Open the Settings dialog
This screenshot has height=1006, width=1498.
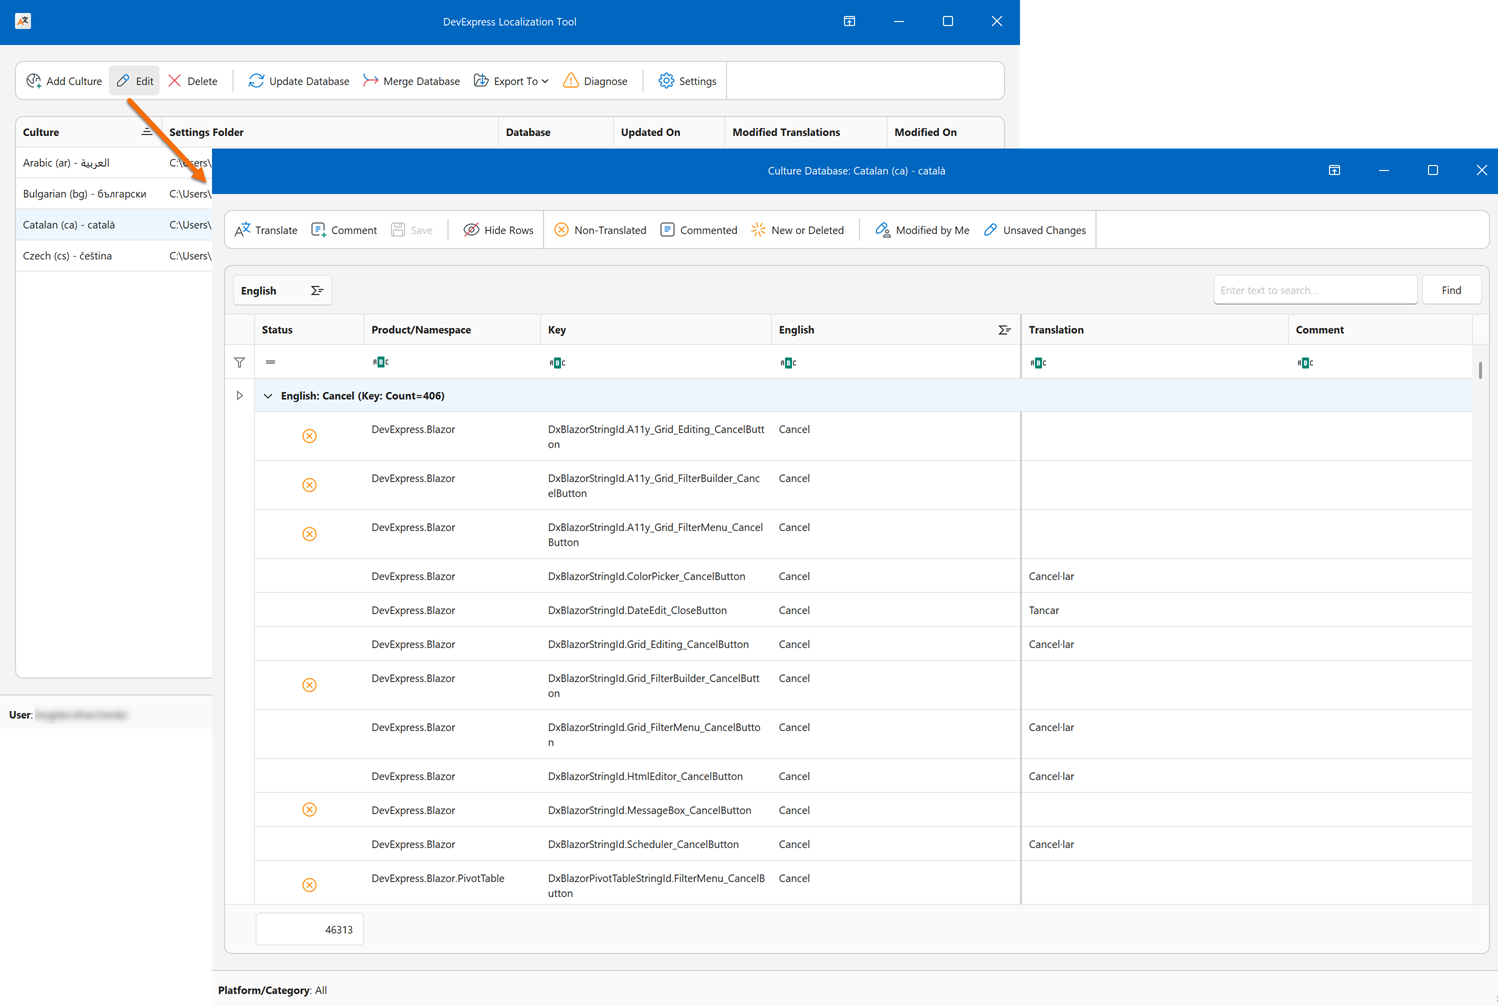pyautogui.click(x=686, y=81)
